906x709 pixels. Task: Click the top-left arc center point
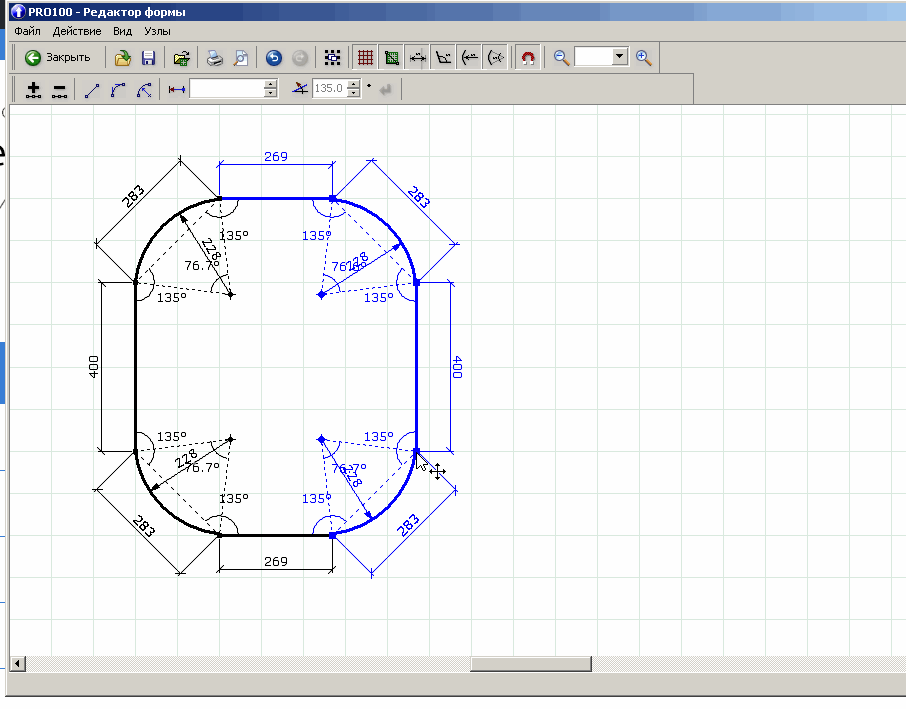(231, 295)
